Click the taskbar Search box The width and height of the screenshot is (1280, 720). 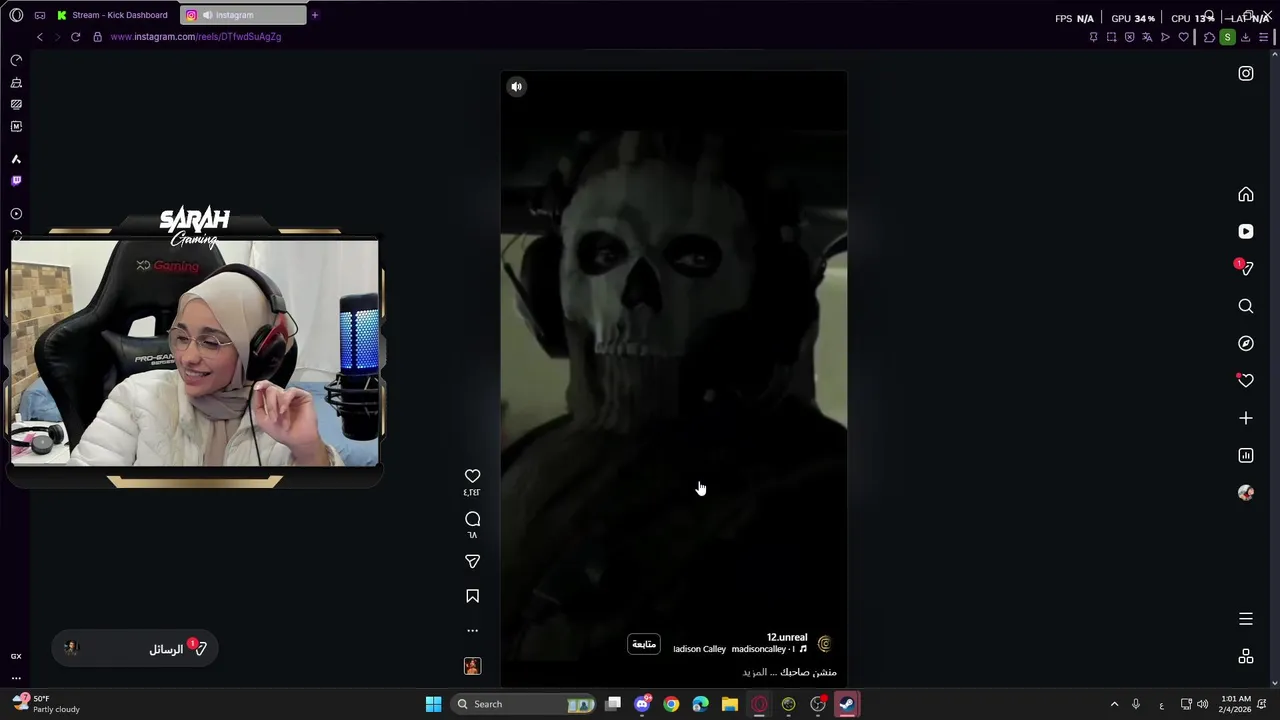524,704
